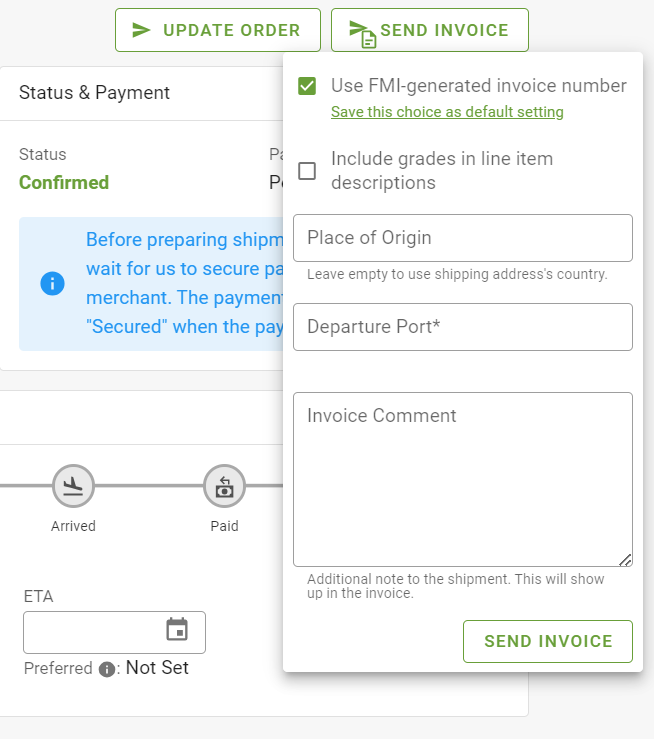
Task: Click the send-document icon in top Send Invoice
Action: (x=363, y=34)
